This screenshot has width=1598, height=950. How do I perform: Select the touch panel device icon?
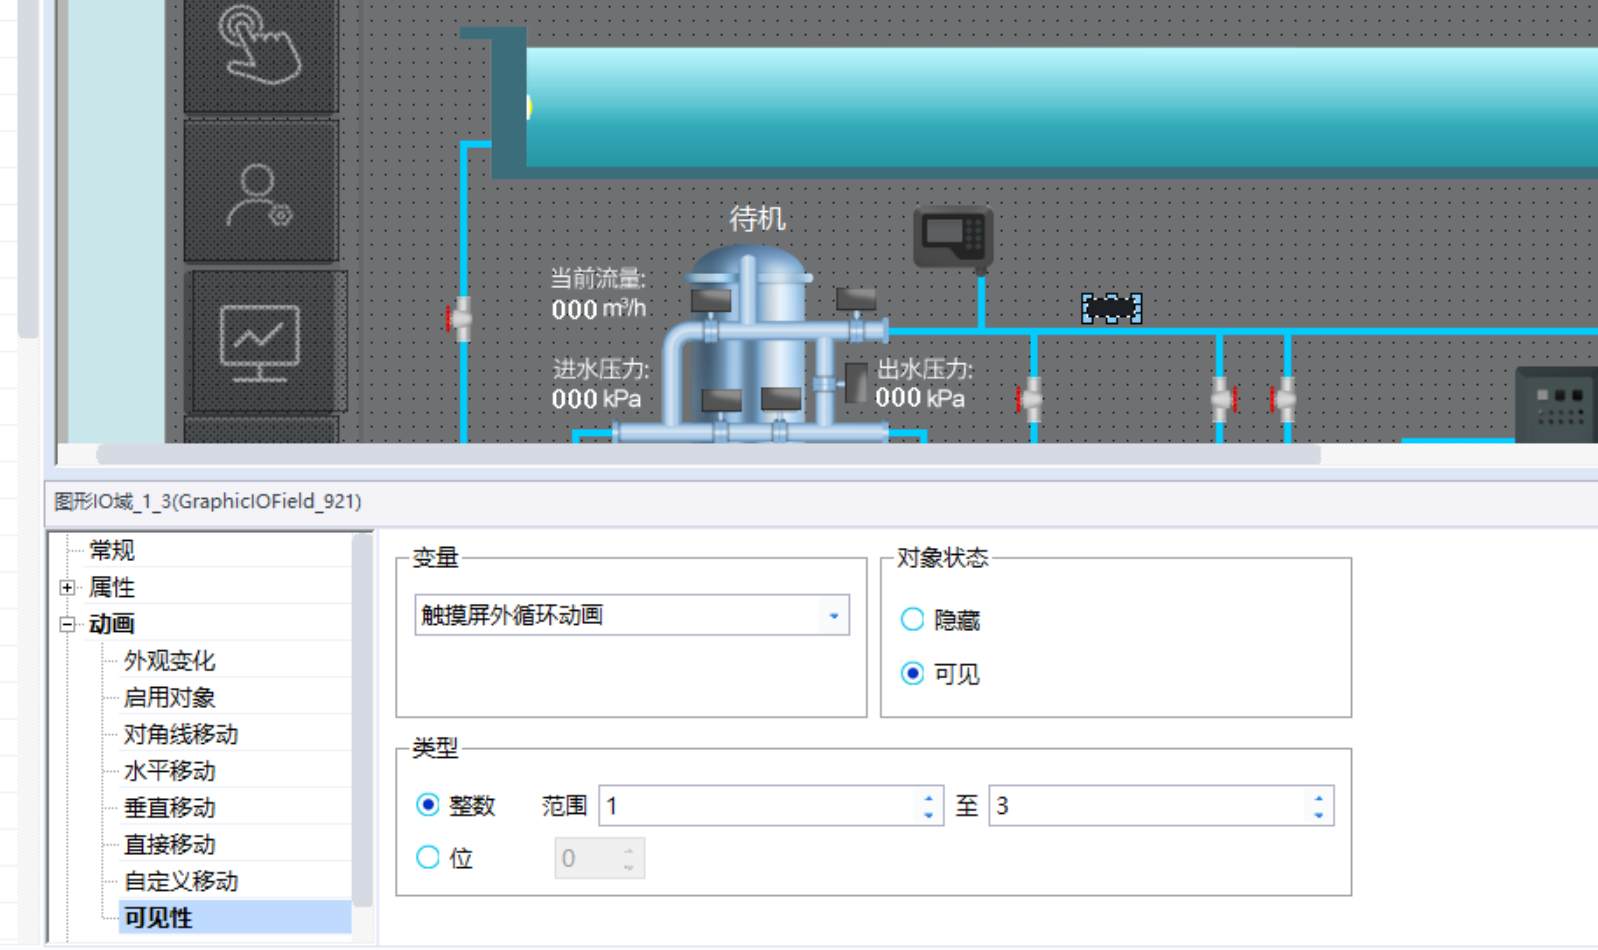pos(953,238)
